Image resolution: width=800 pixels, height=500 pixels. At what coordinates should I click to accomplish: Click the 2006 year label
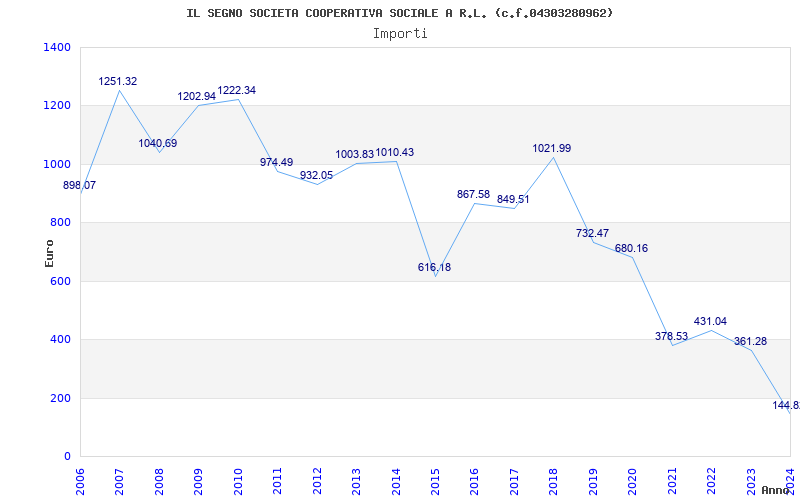pyautogui.click(x=80, y=481)
